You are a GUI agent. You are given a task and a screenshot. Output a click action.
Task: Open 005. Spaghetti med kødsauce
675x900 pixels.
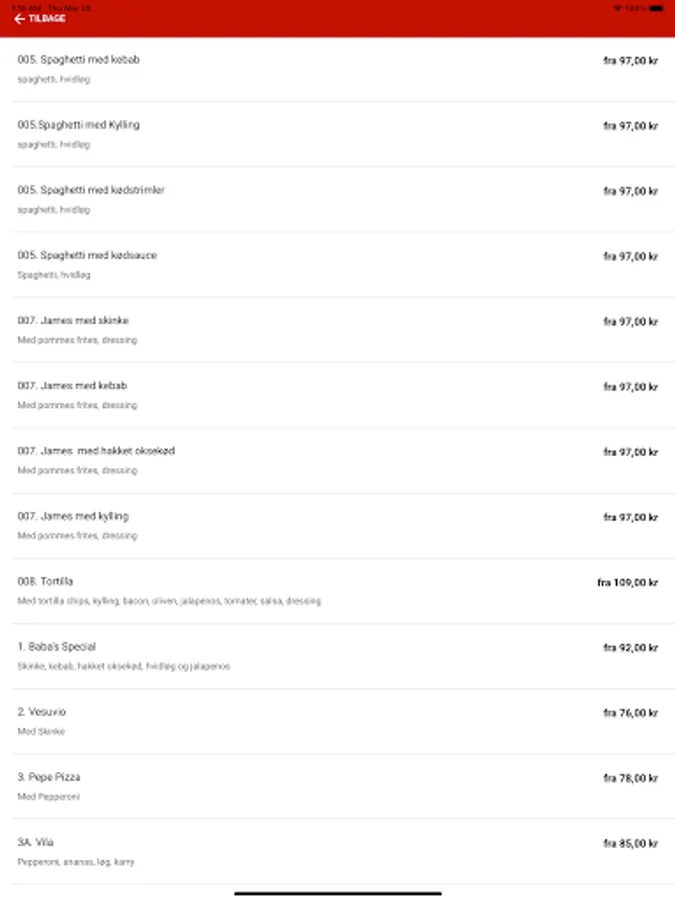tap(87, 255)
